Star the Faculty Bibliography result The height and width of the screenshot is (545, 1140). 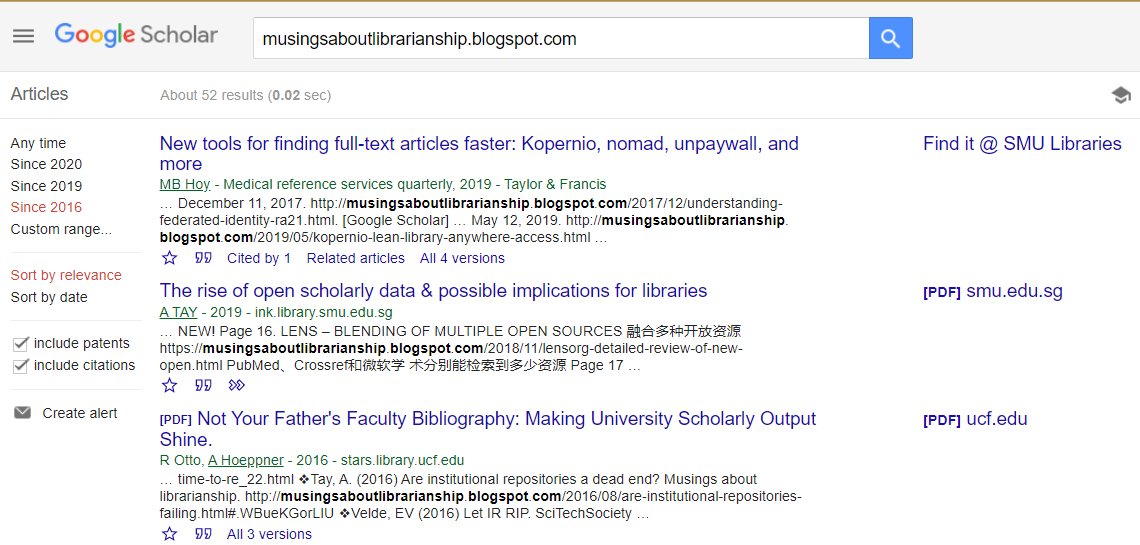point(169,534)
